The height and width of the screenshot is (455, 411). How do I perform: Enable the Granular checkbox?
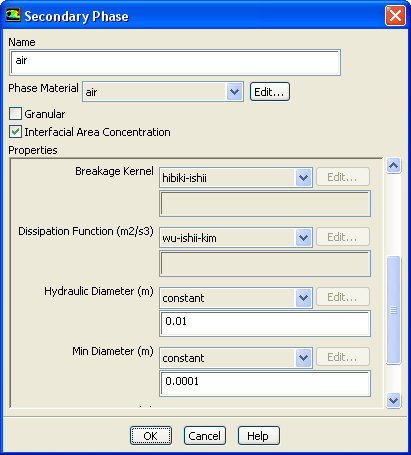15,114
